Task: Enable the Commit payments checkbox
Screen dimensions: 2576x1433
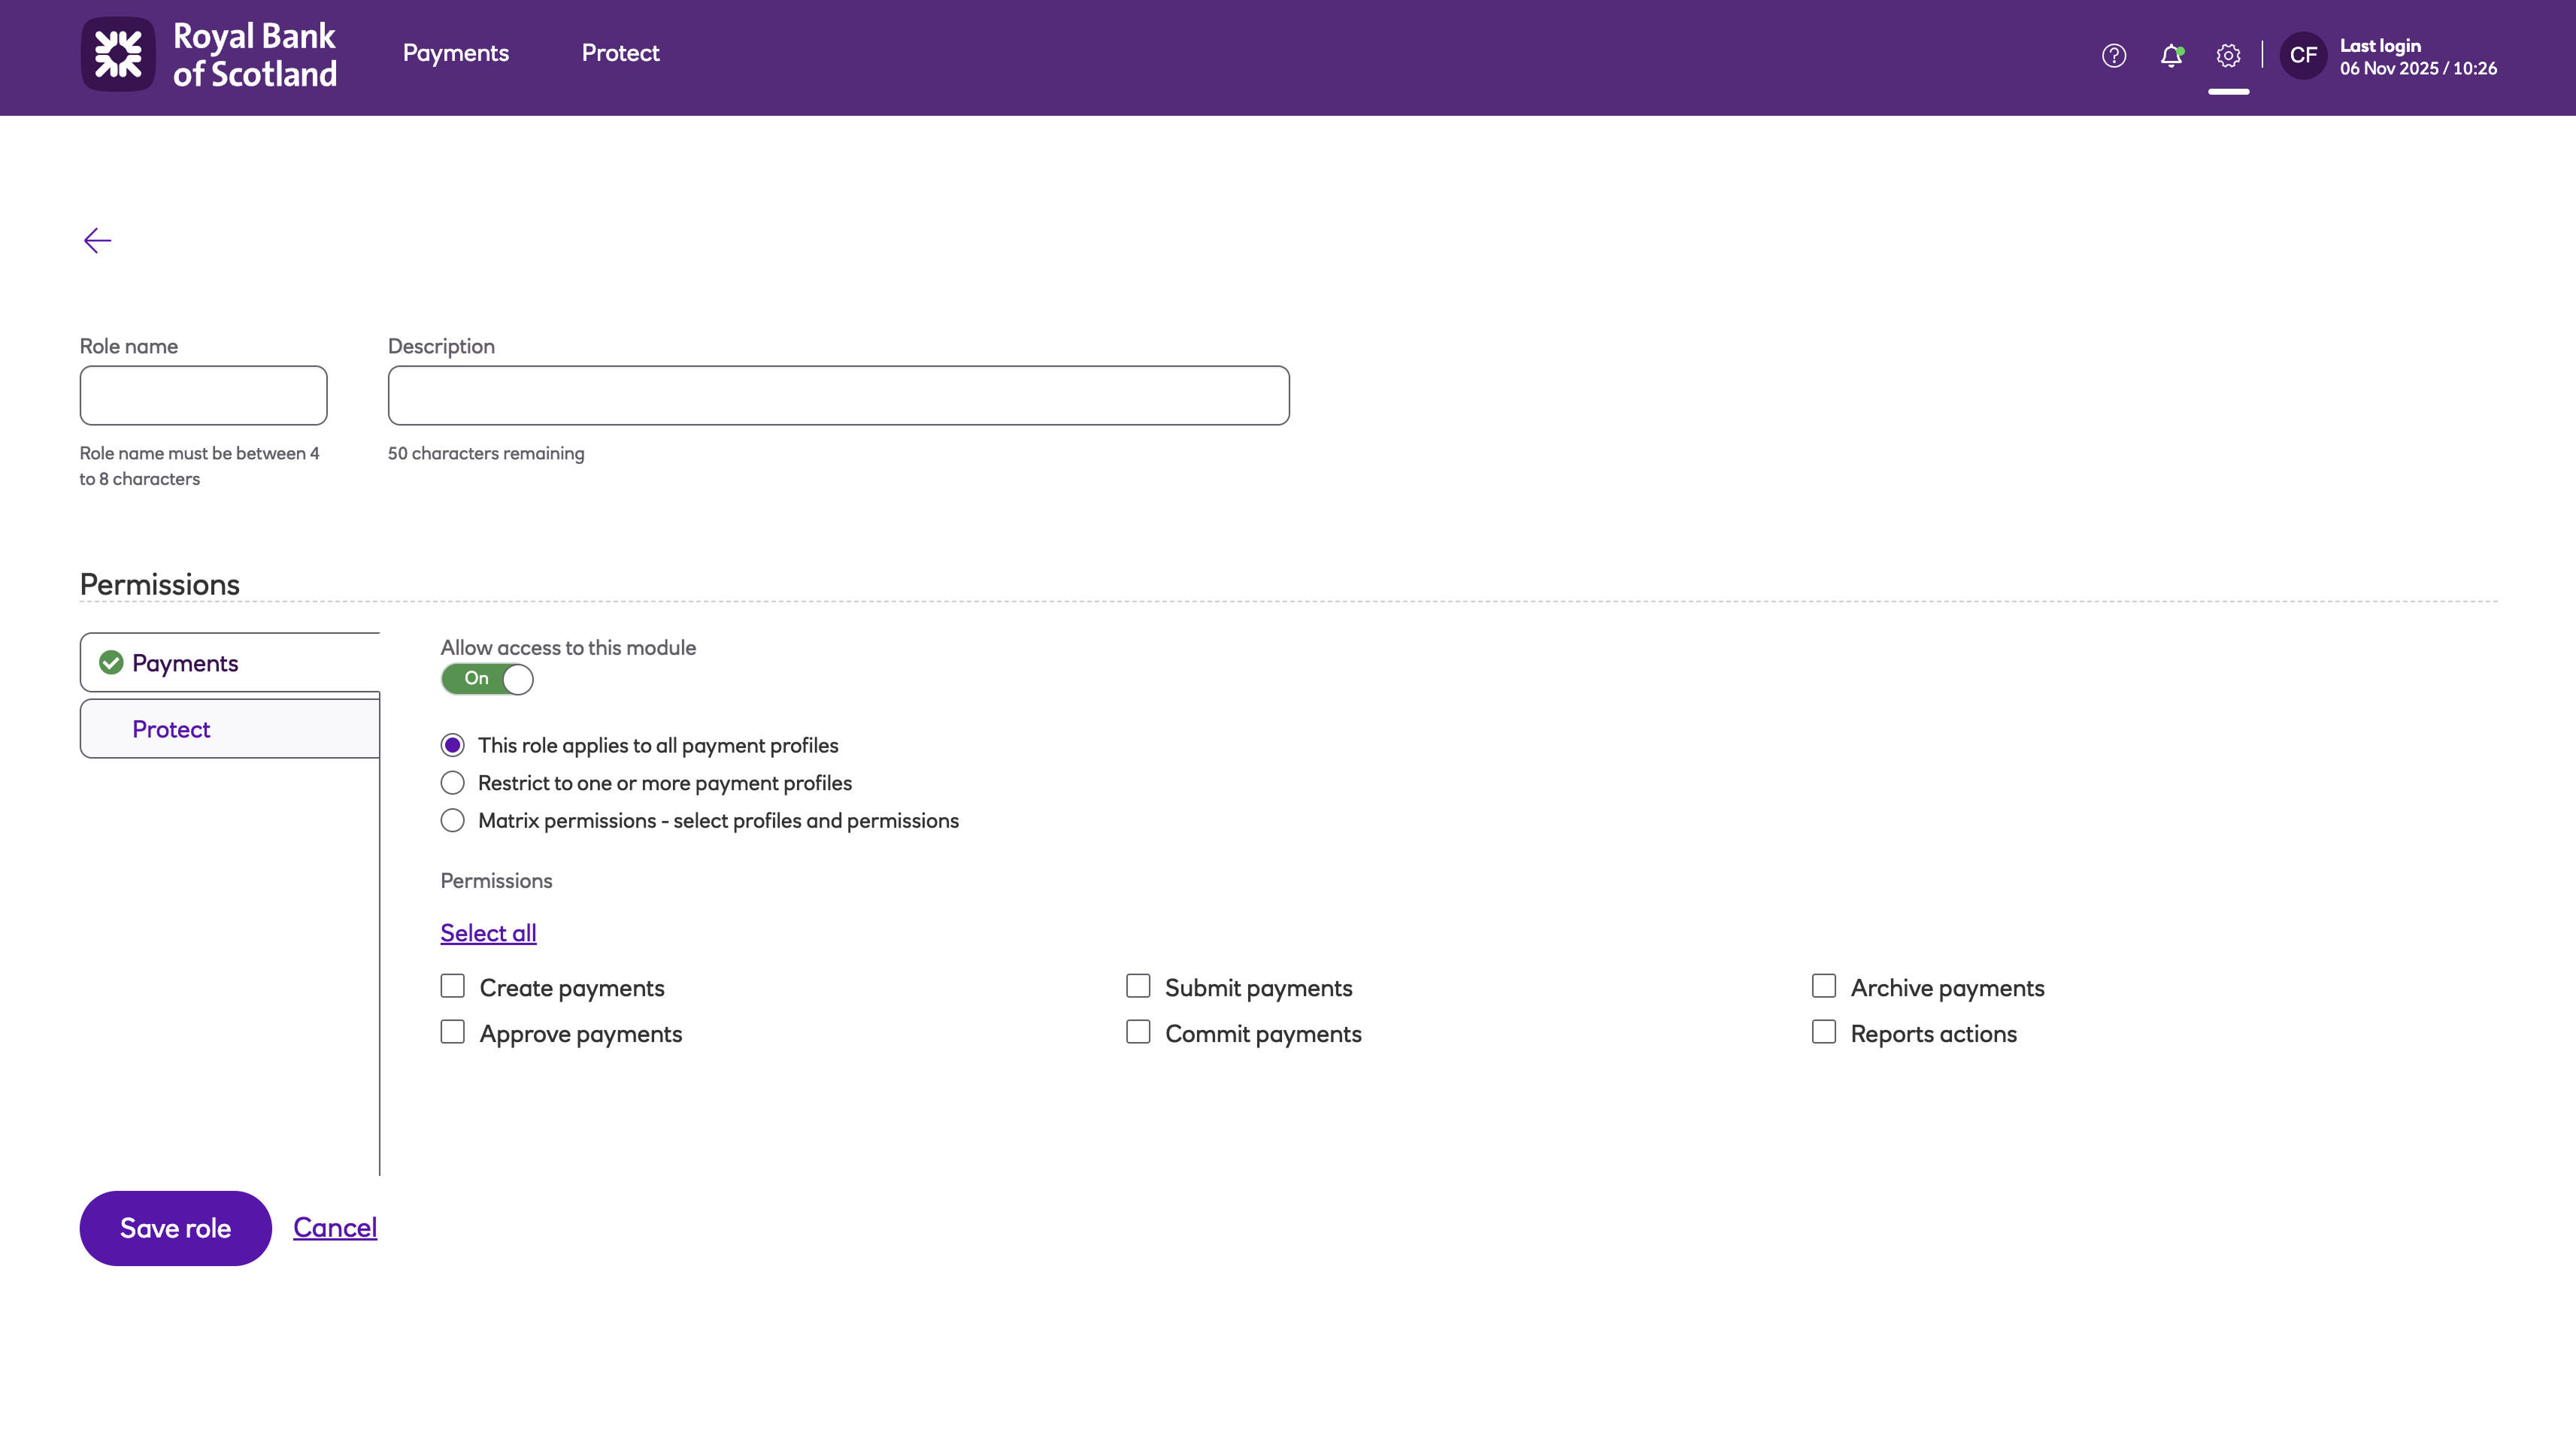Action: 1138,1032
